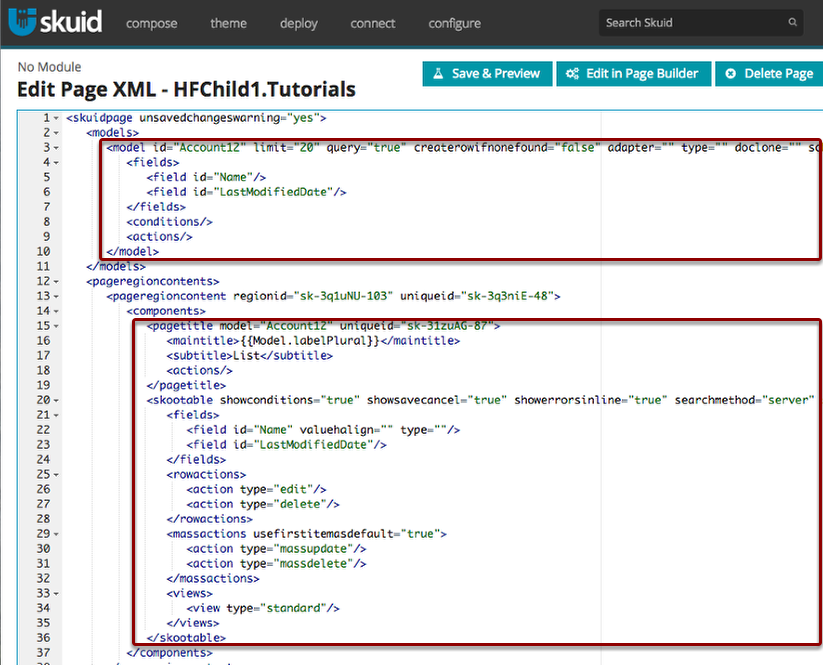Image resolution: width=823 pixels, height=665 pixels.
Task: Collapse line 15 pagetitle fold arrow
Action: 56,326
